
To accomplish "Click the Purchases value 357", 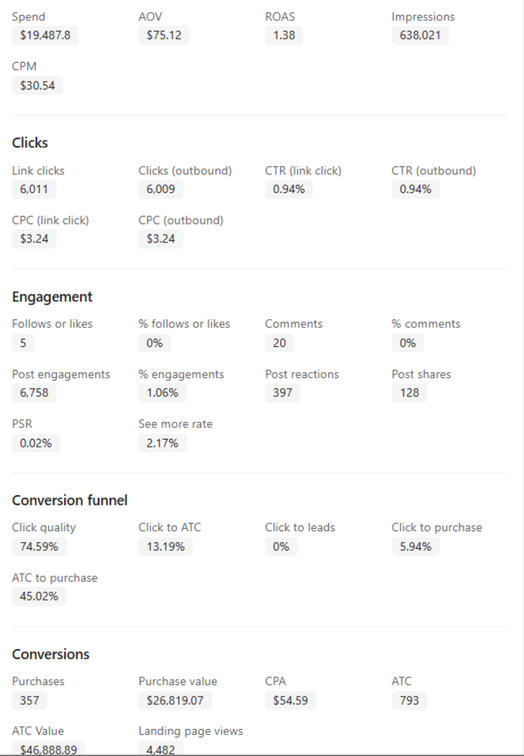I will [x=29, y=700].
